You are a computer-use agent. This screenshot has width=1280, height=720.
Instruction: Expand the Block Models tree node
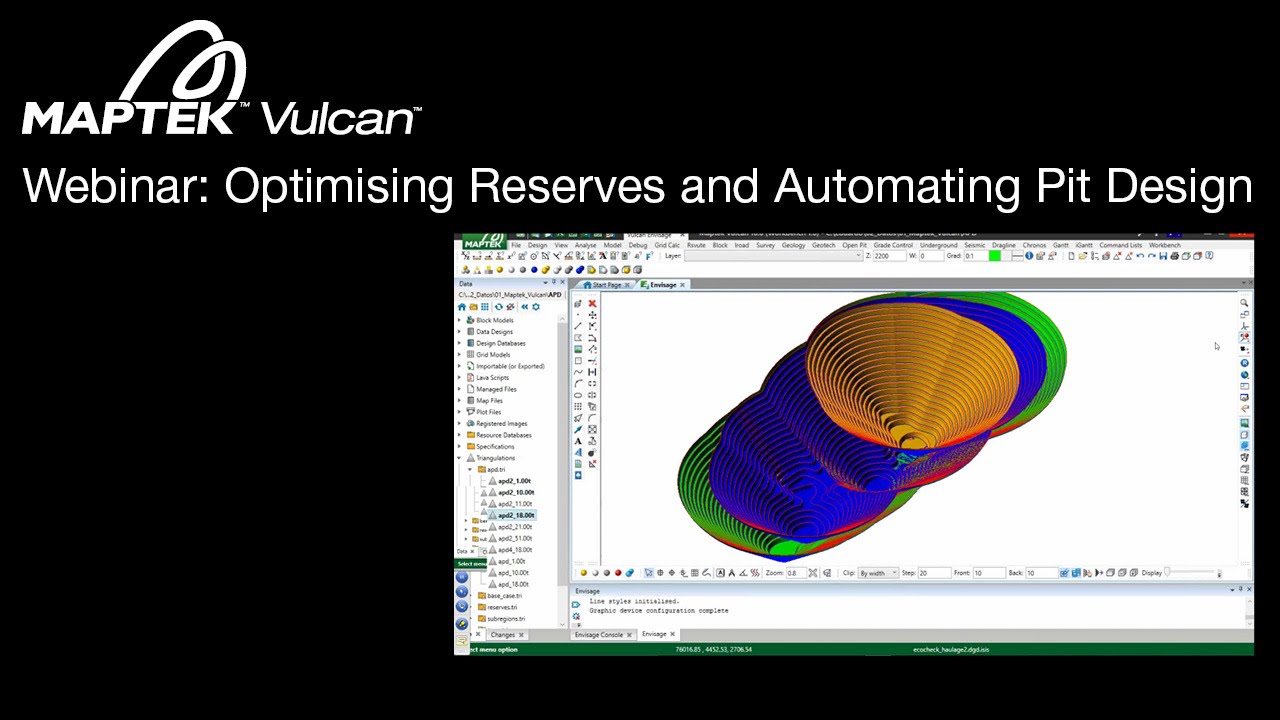point(460,320)
